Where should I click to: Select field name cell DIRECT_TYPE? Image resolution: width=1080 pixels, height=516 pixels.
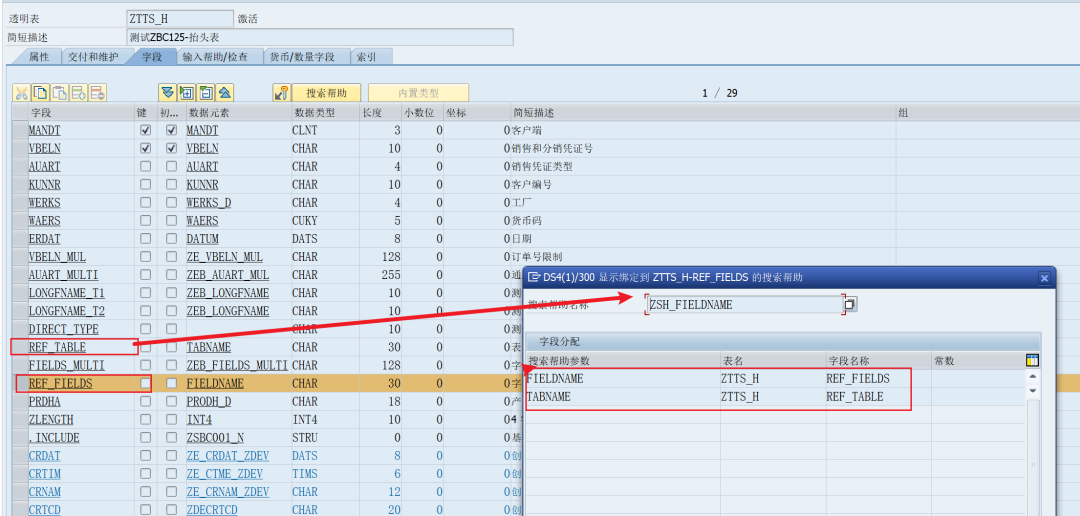pos(63,329)
